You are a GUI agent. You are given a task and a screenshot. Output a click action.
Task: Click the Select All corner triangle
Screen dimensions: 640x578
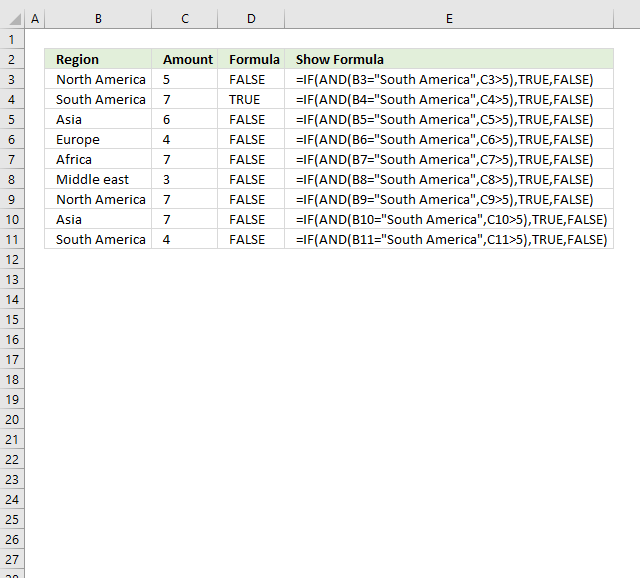click(x=15, y=19)
